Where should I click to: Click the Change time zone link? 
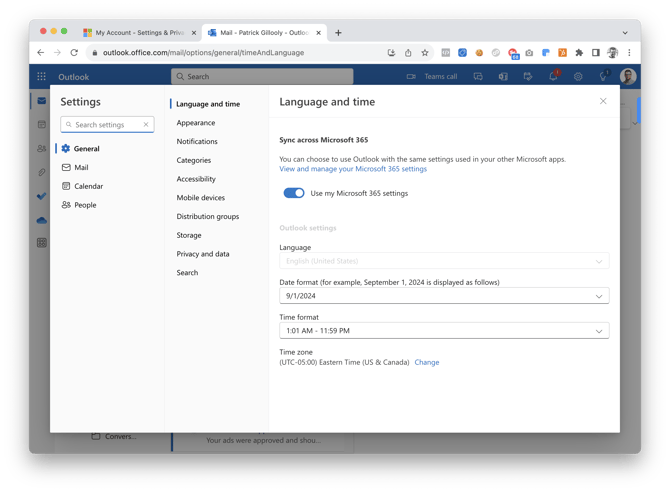click(x=427, y=362)
